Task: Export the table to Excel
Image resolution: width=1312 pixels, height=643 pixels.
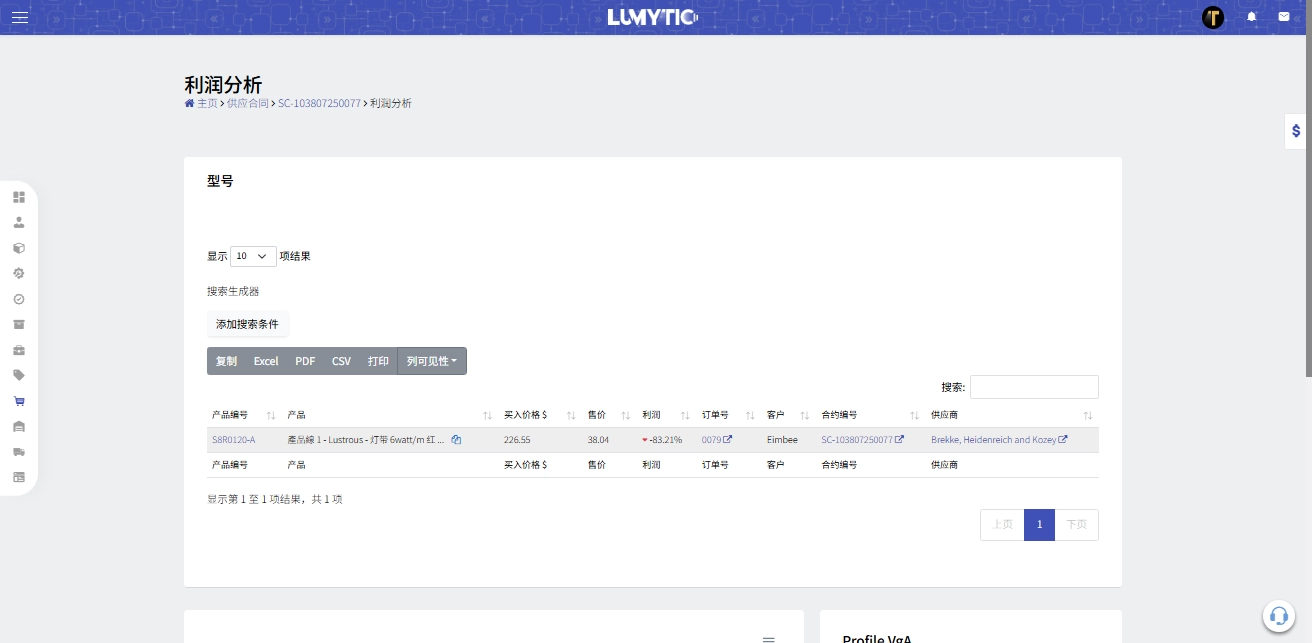Action: pos(266,361)
